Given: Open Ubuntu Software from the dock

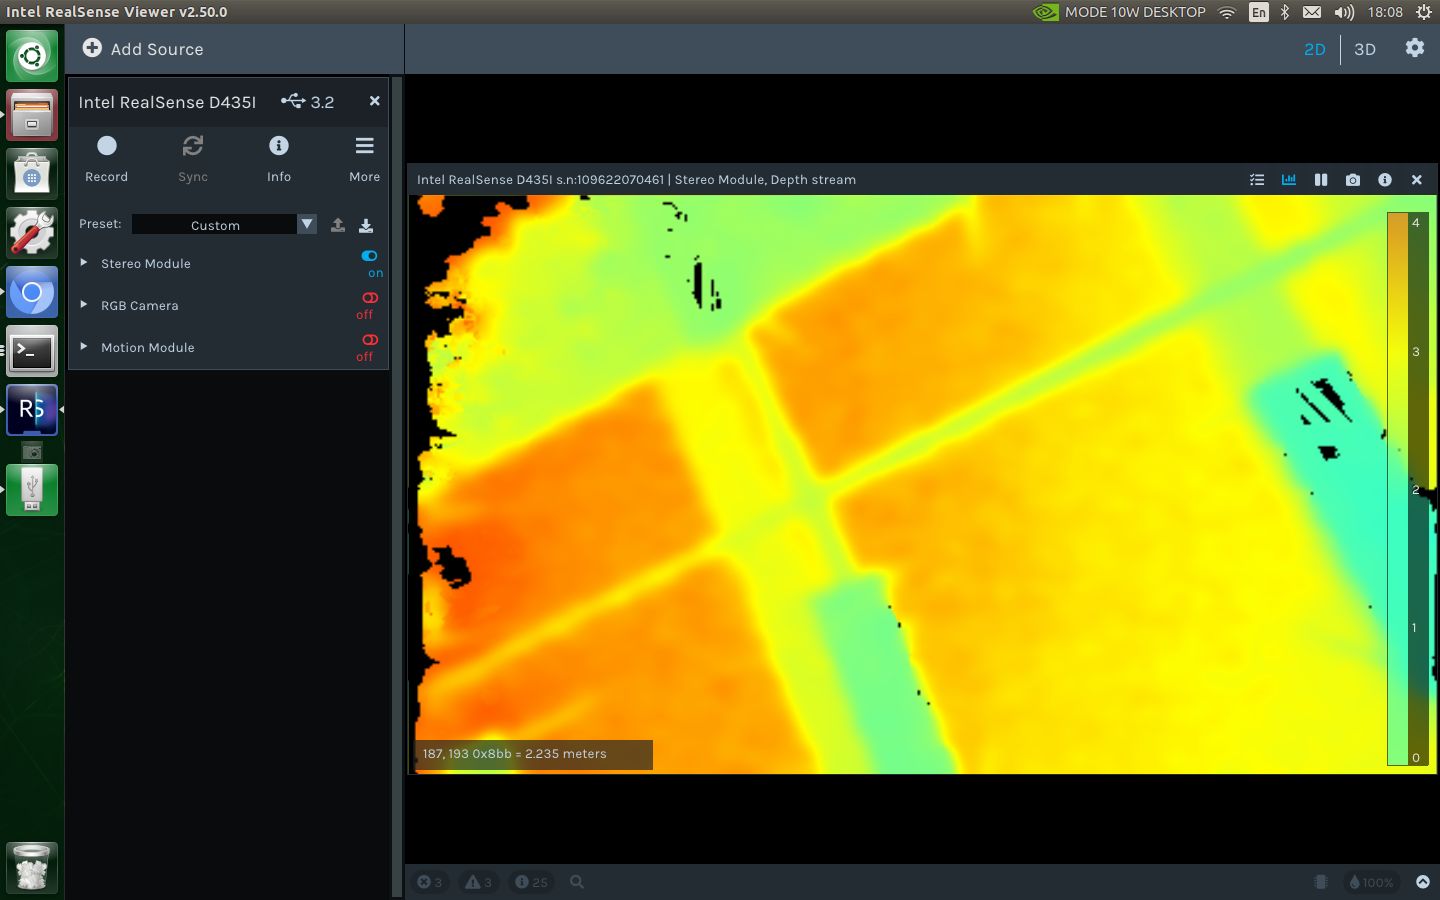Looking at the screenshot, I should click(32, 174).
